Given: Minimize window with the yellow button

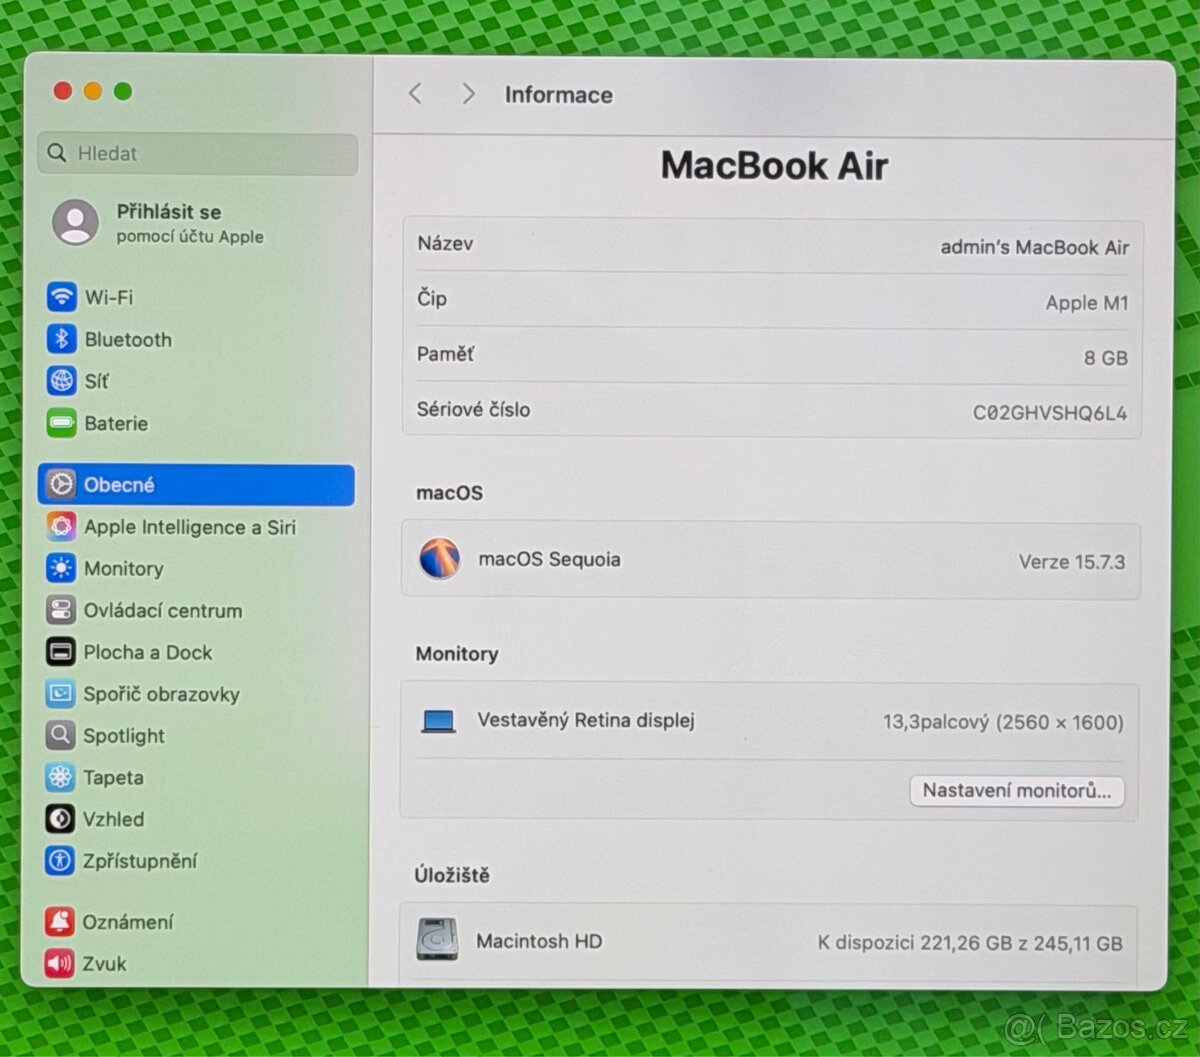Looking at the screenshot, I should (x=93, y=91).
